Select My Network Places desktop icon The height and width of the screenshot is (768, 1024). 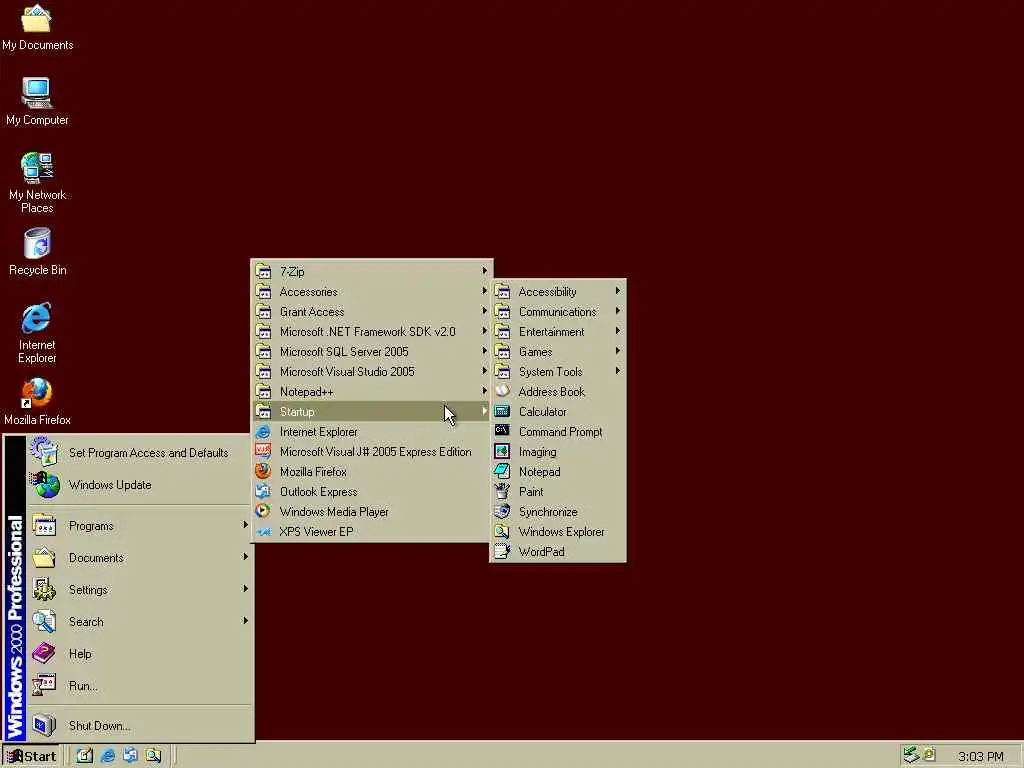pyautogui.click(x=37, y=182)
